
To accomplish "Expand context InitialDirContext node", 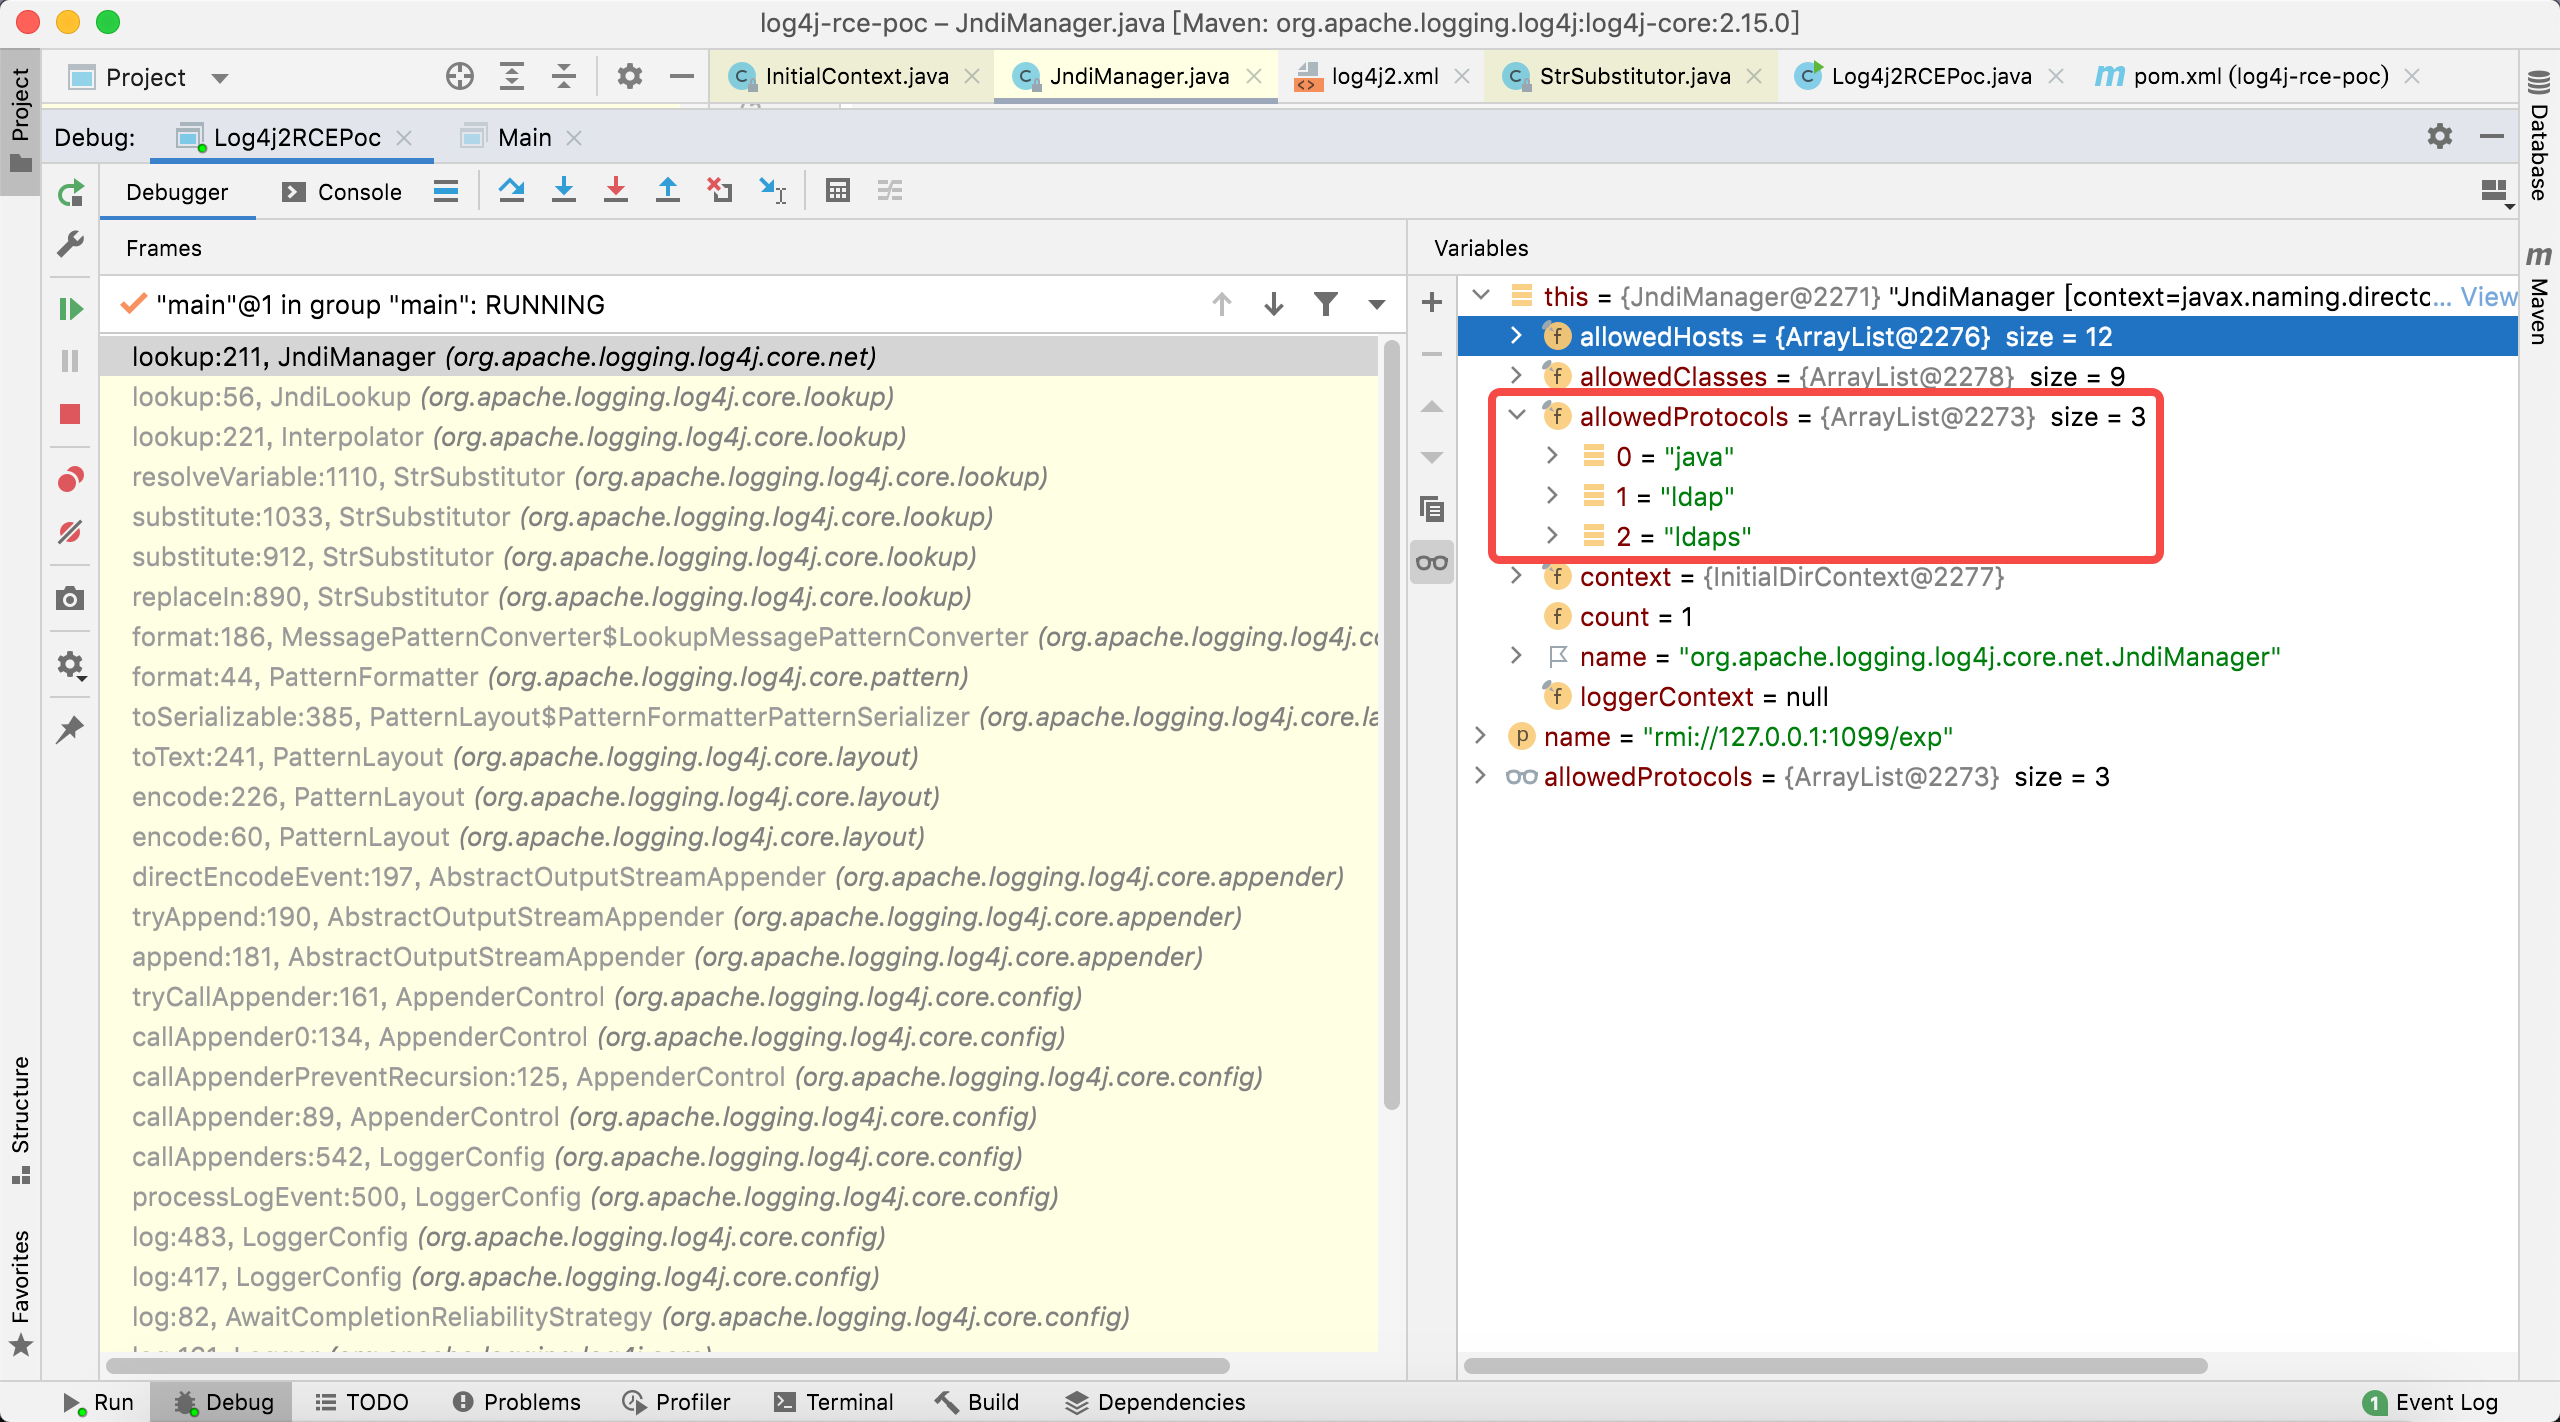I will [x=1516, y=575].
